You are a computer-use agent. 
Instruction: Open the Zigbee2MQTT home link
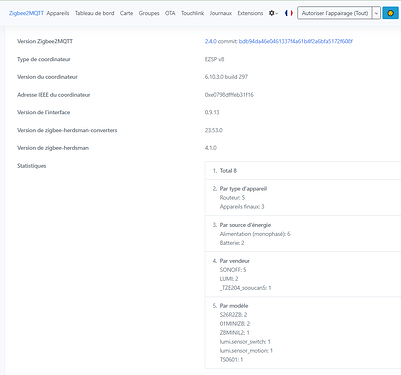[26, 13]
